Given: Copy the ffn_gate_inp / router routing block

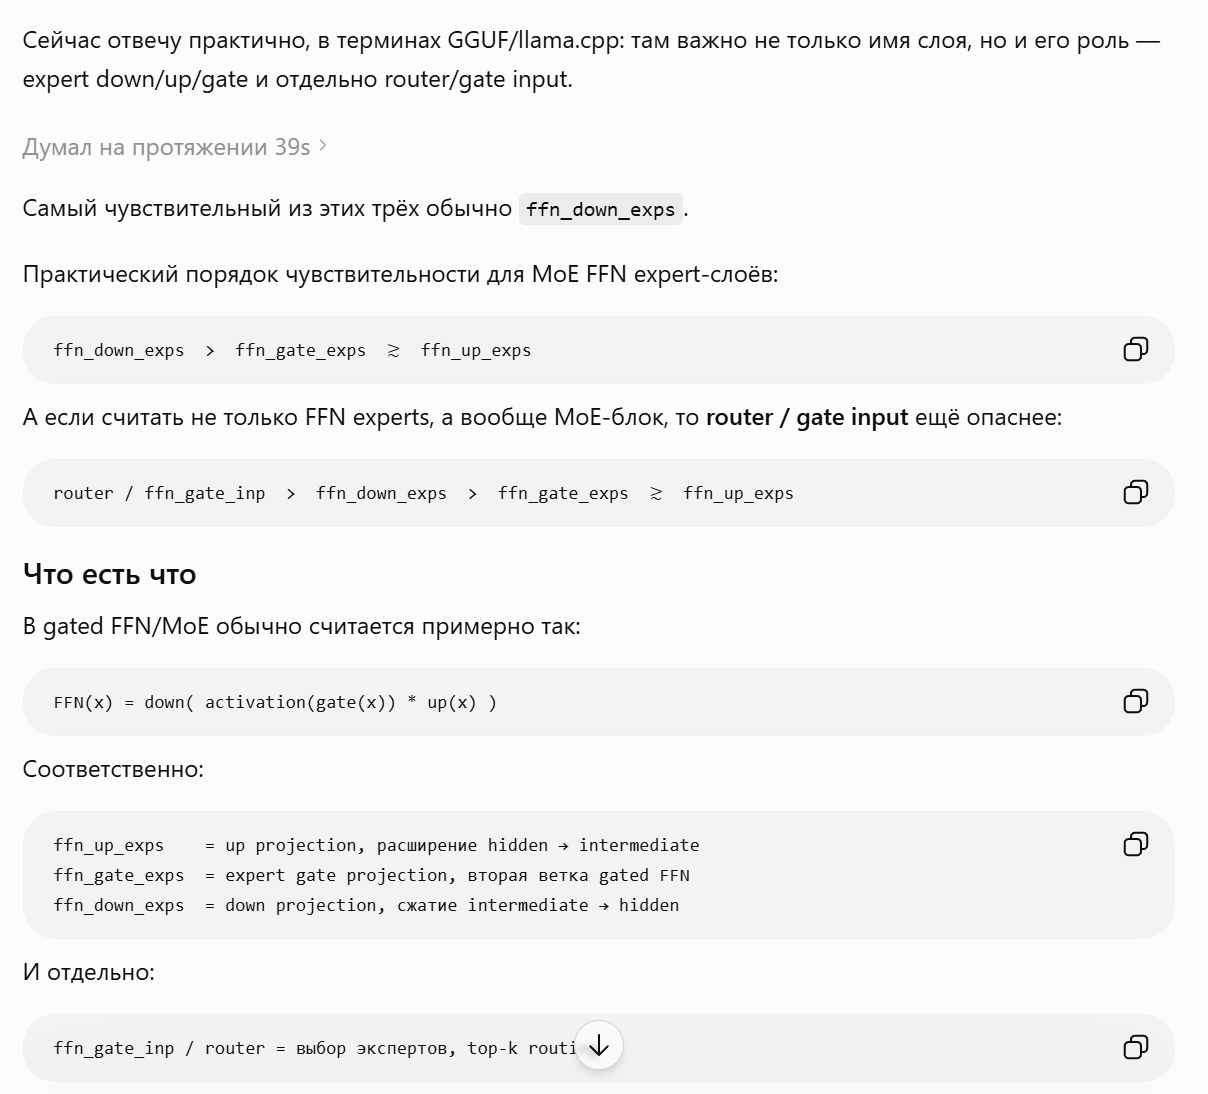Looking at the screenshot, I should [1135, 1047].
